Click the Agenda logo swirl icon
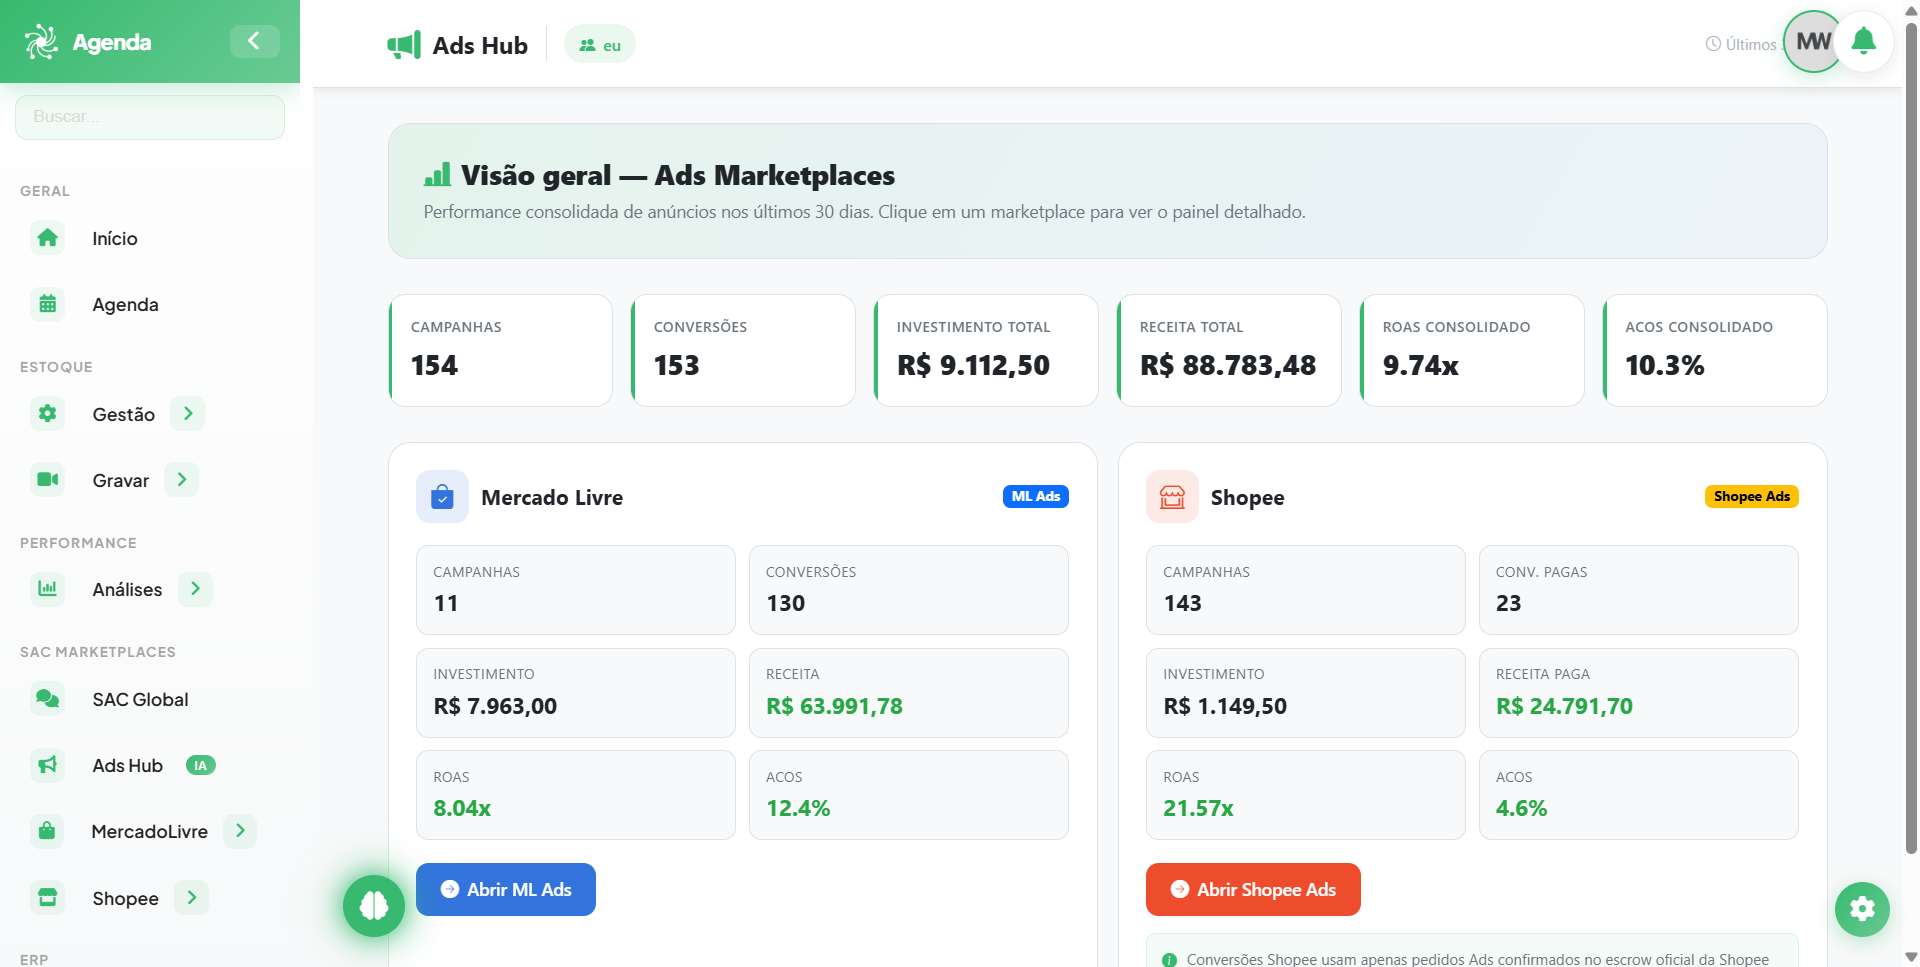 click(x=41, y=42)
